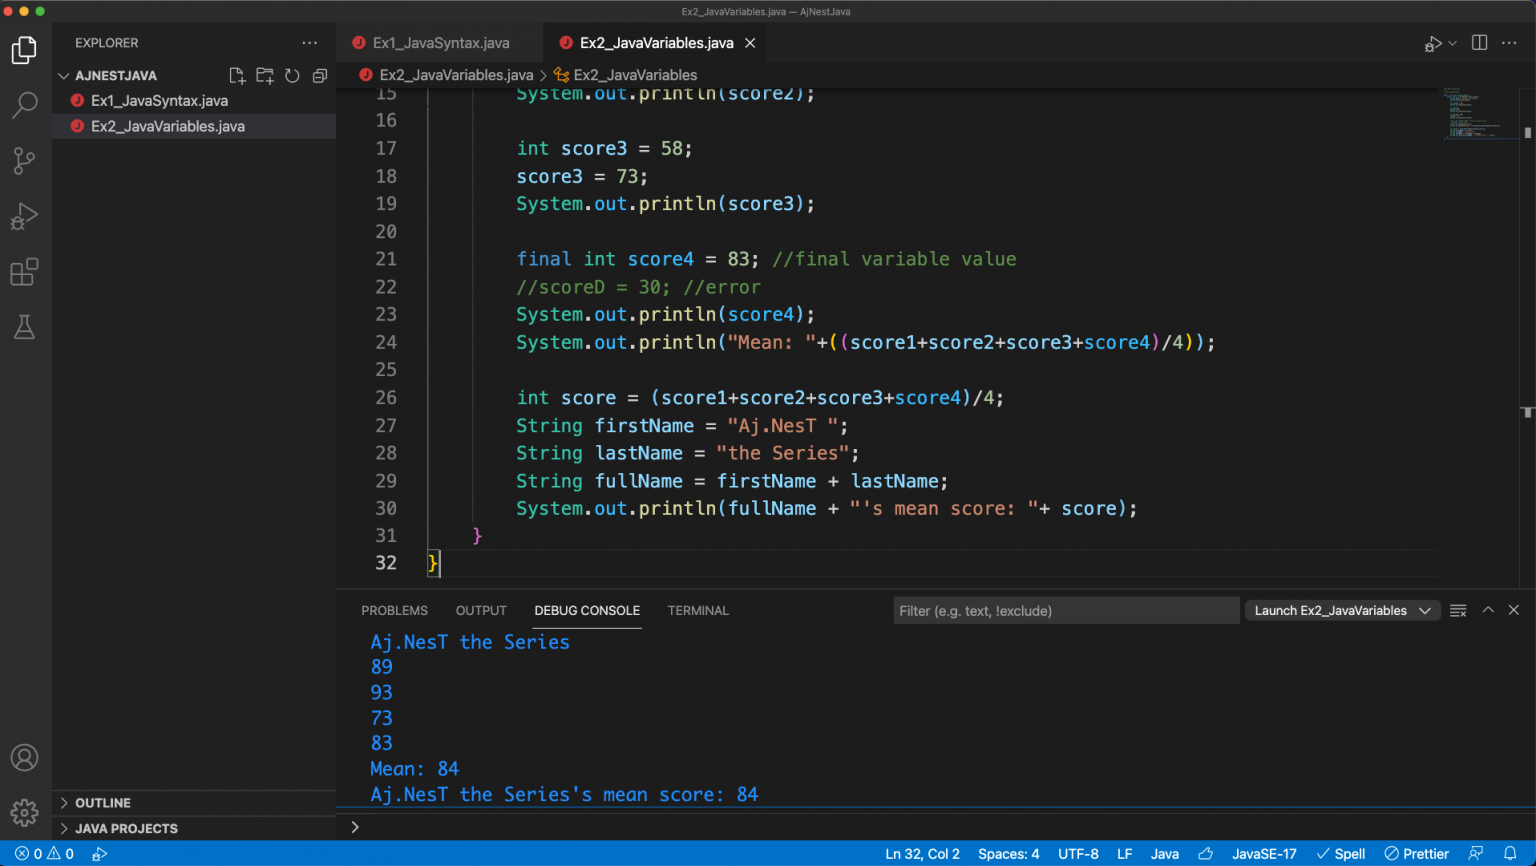Viewport: 1536px width, 866px height.
Task: Open the Launch Ex2_JavaVariables dropdown
Action: click(1341, 611)
